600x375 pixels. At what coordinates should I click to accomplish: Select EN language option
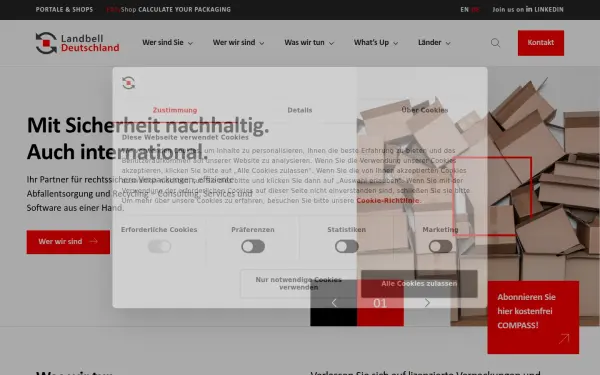coord(465,10)
